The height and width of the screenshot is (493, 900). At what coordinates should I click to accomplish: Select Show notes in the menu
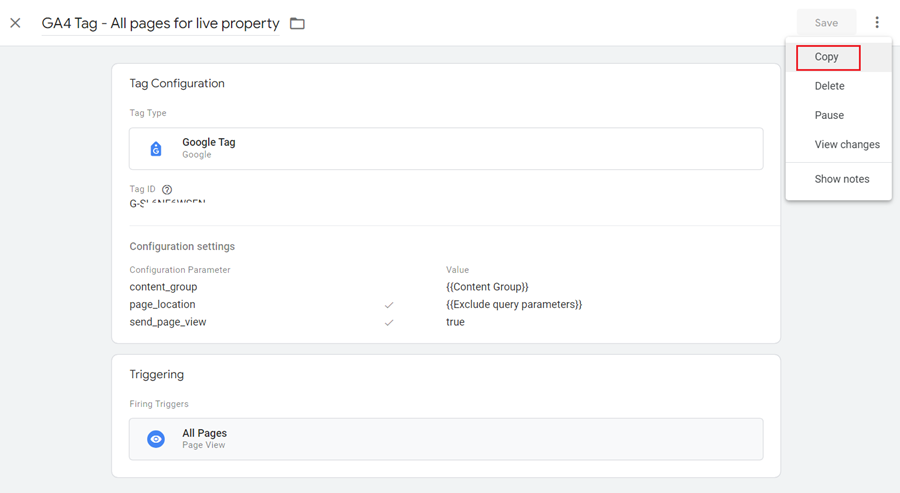841,179
